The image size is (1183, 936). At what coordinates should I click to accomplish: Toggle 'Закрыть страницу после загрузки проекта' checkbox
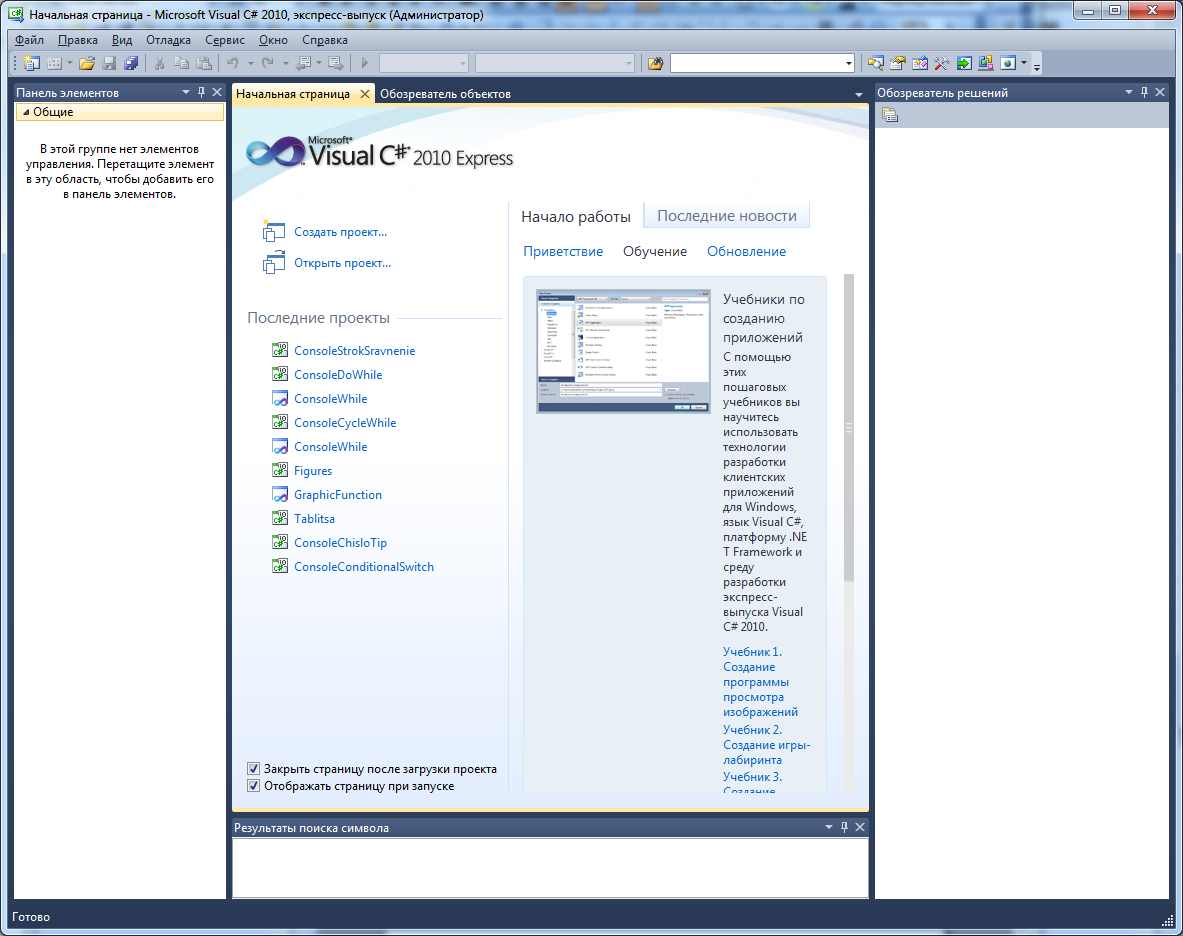pos(254,769)
